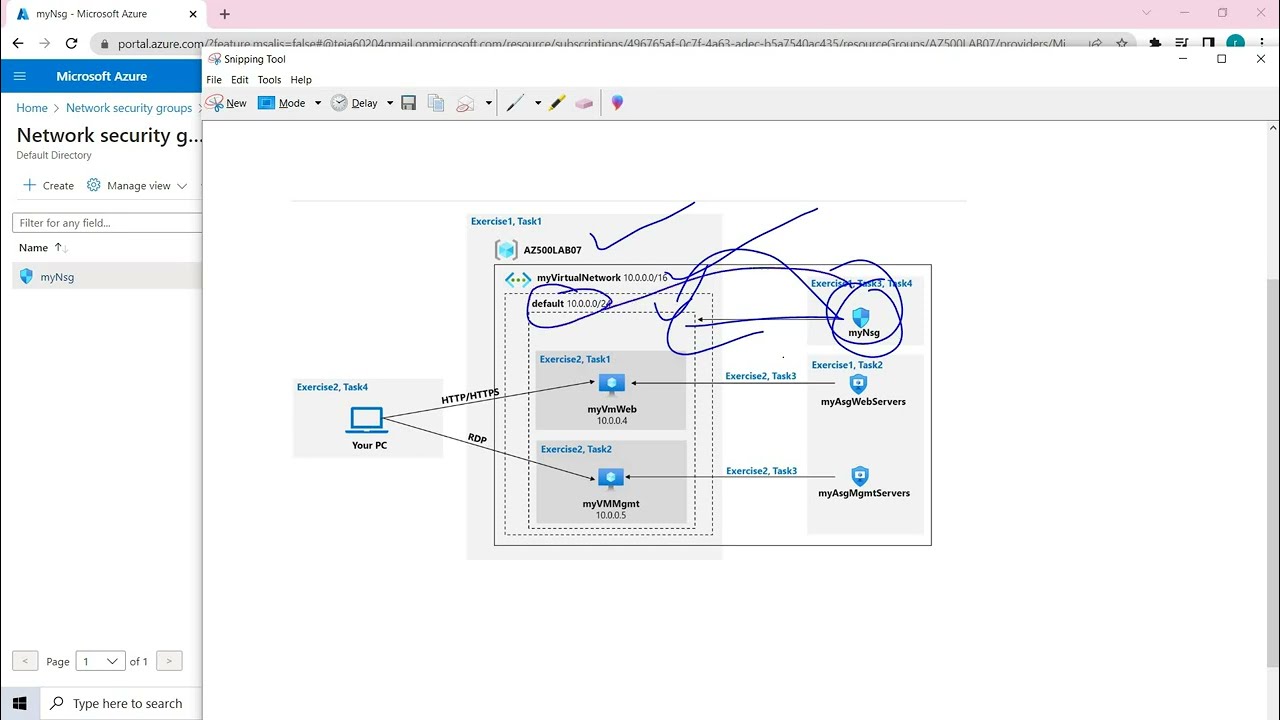Click the myNsg shield icon in the list
This screenshot has height=720, width=1280.
26,277
